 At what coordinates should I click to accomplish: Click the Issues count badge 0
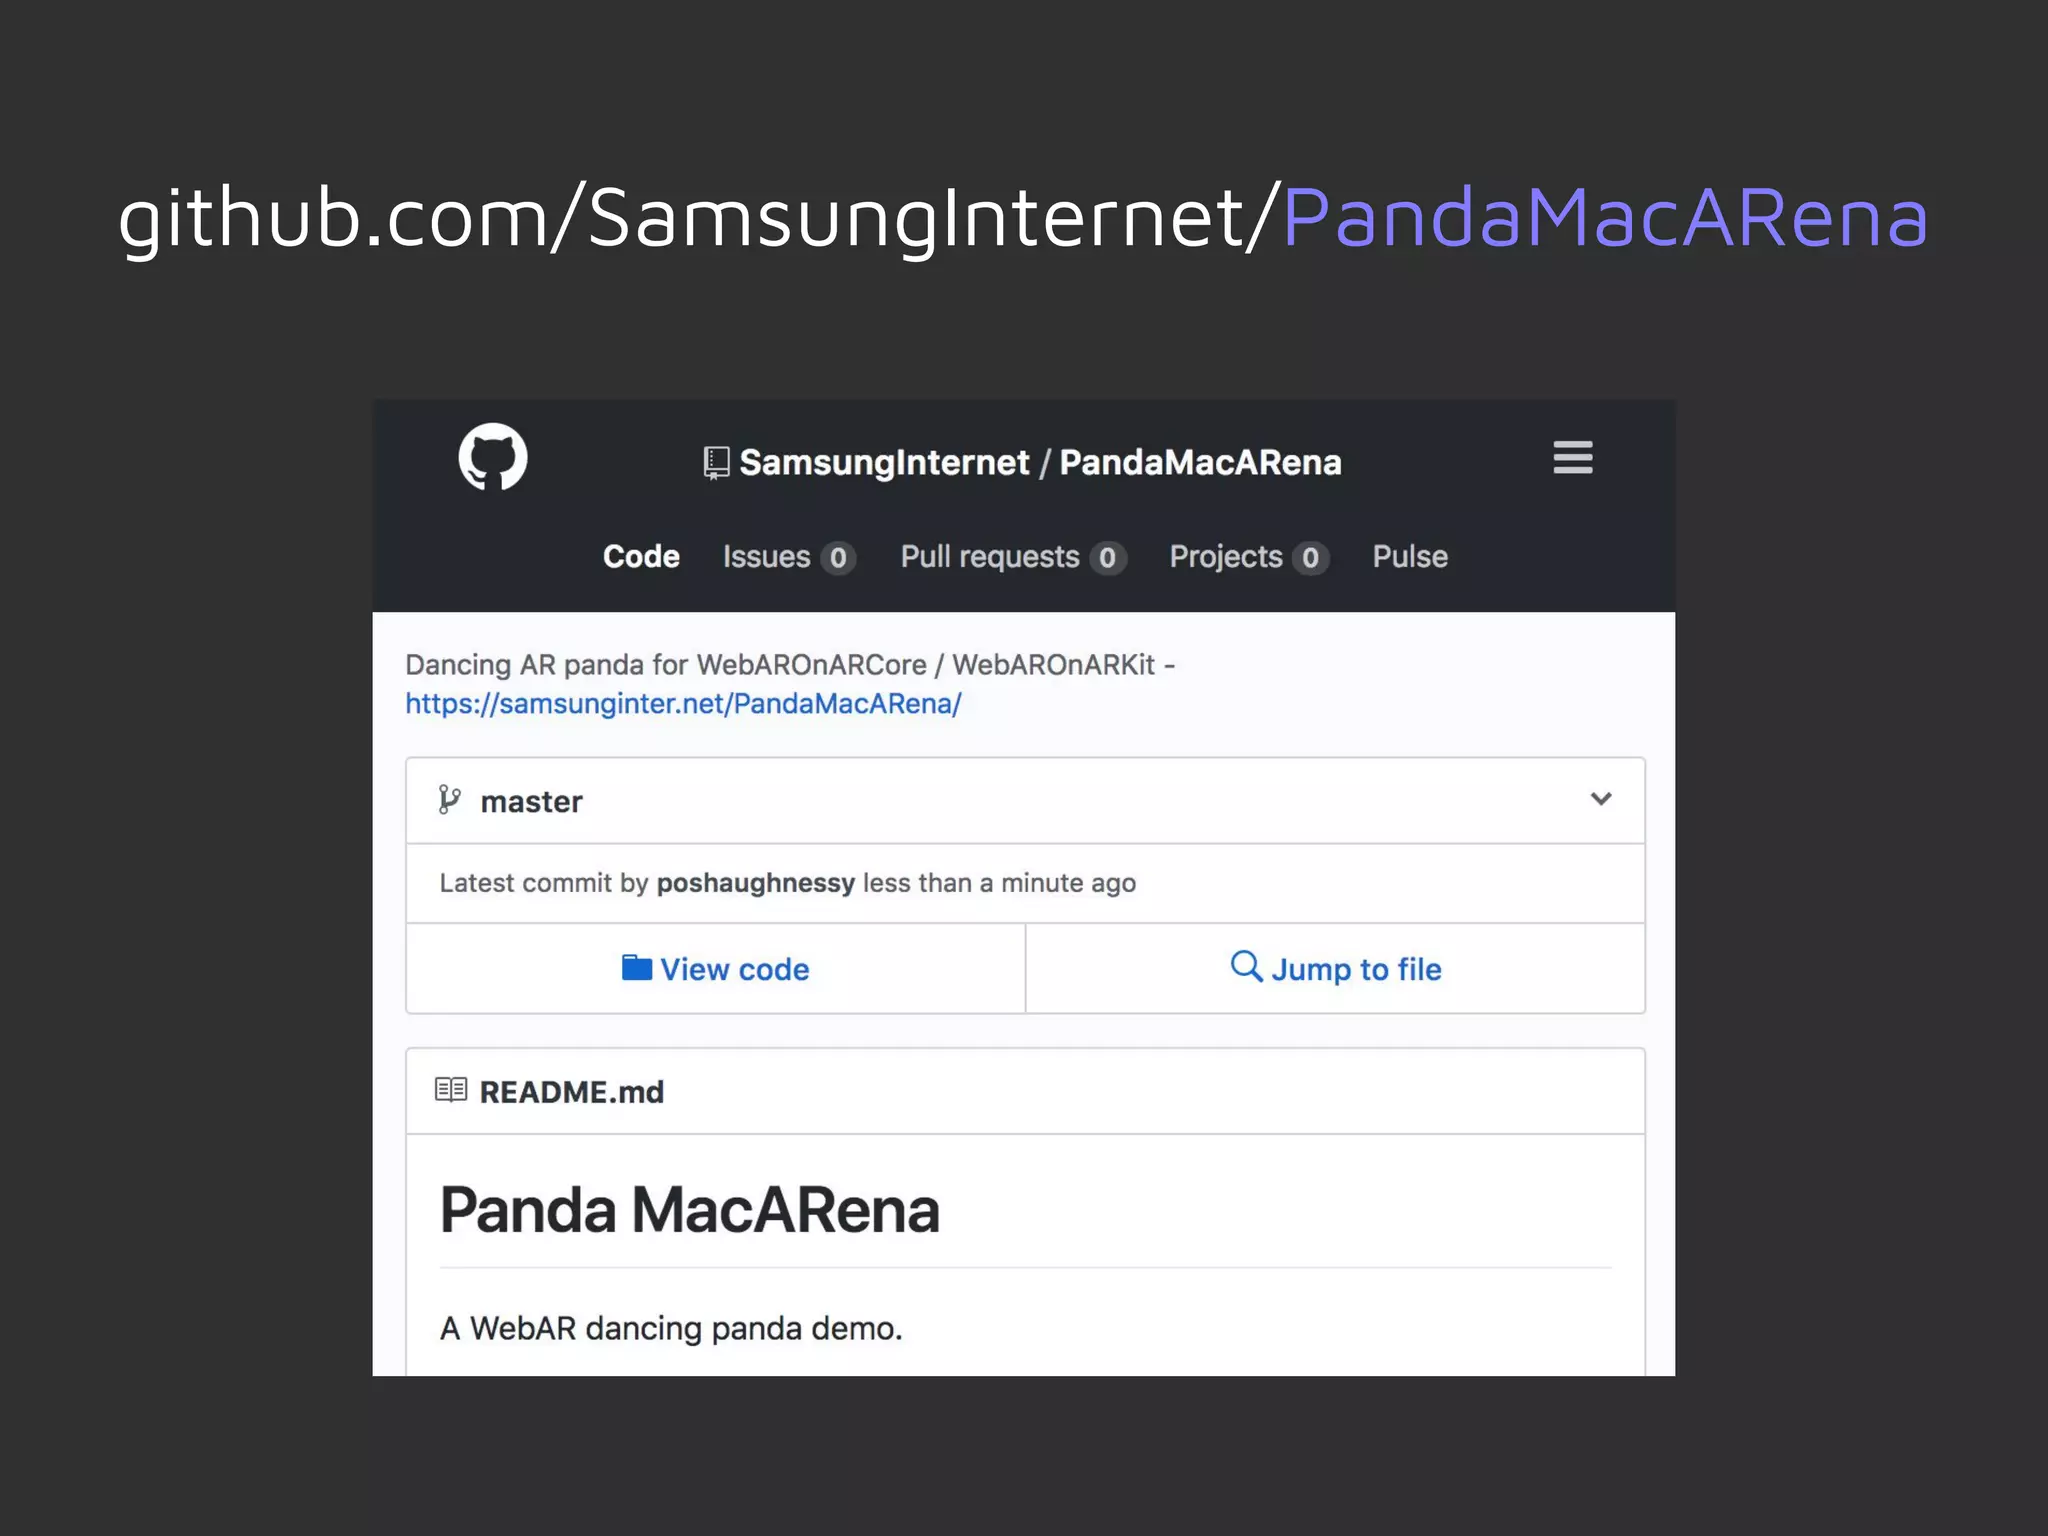pyautogui.click(x=838, y=558)
